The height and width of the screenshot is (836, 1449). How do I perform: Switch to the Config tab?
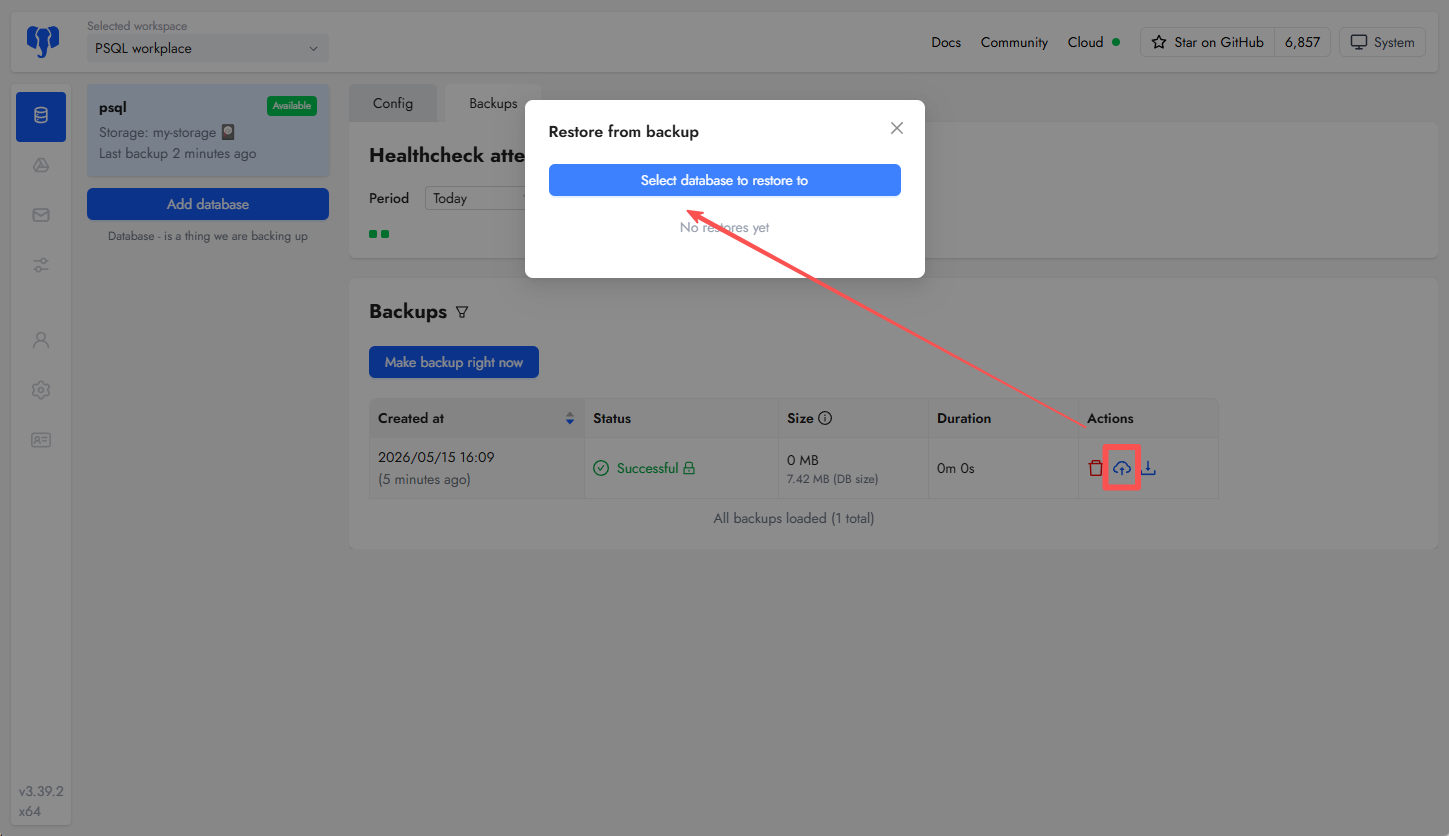pyautogui.click(x=393, y=103)
